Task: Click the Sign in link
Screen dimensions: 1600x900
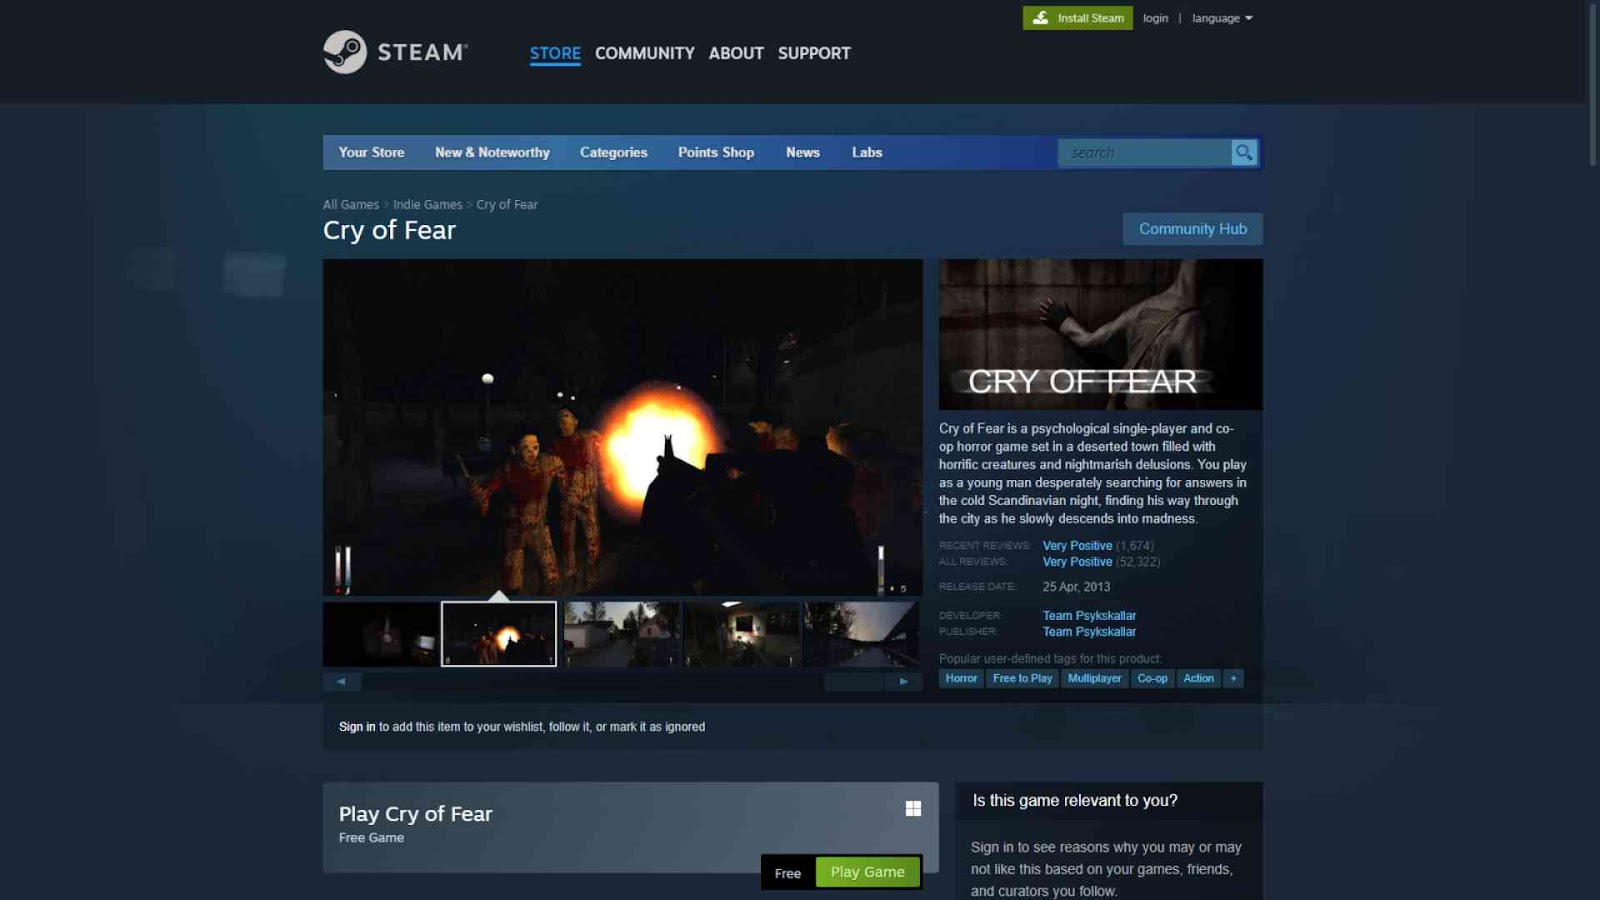Action: tap(357, 727)
